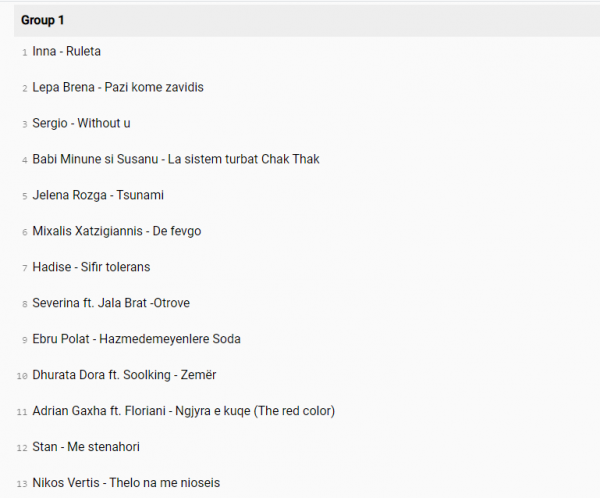Image resolution: width=600 pixels, height=498 pixels.
Task: Select Adrian Gaxha ft. Floriani entry
Action: [x=183, y=411]
